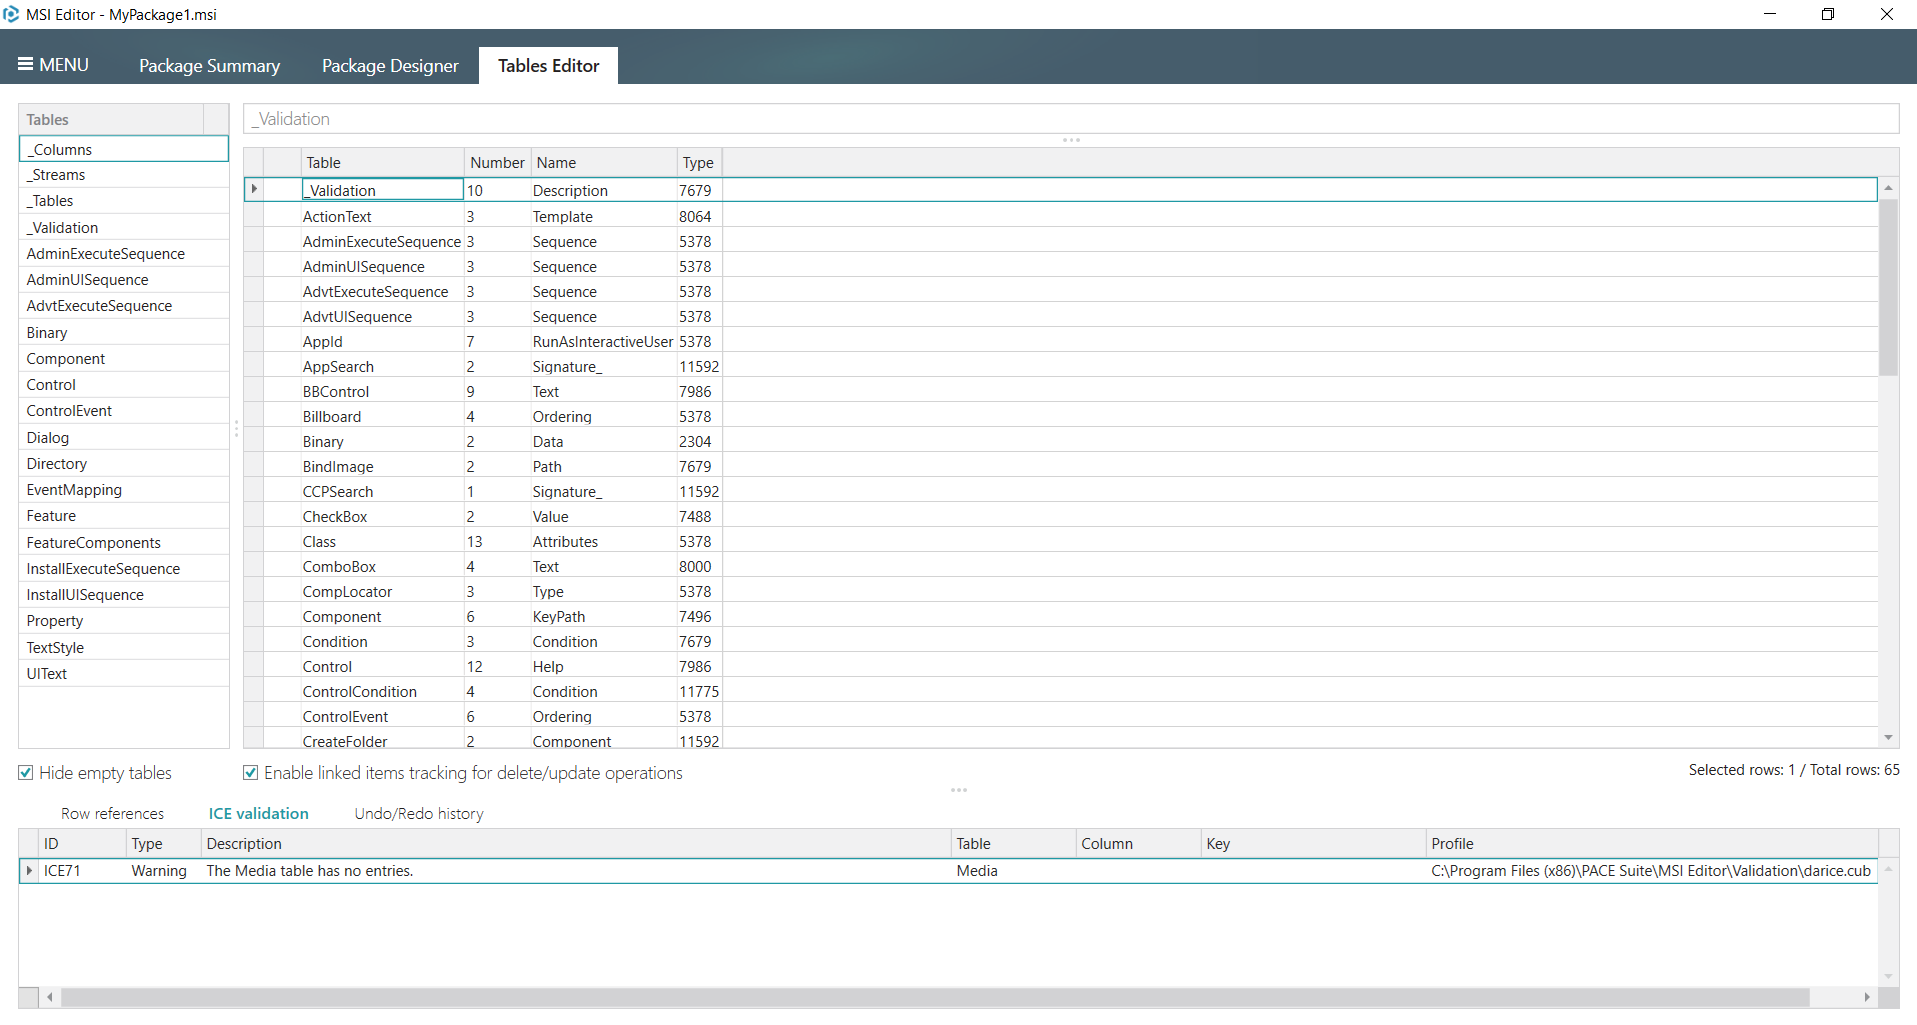The width and height of the screenshot is (1917, 1025).
Task: Click the AppId row Table cell
Action: 383,342
